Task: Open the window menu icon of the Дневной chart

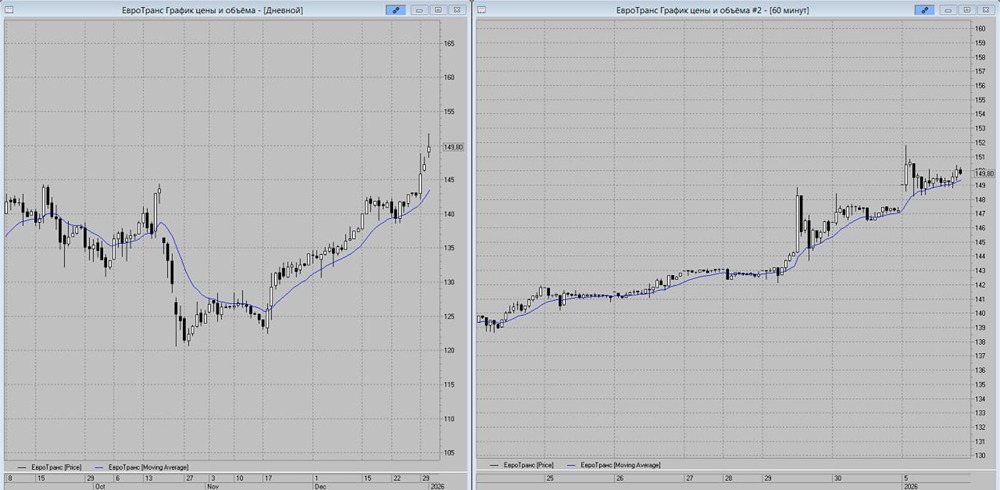Action: pos(8,10)
